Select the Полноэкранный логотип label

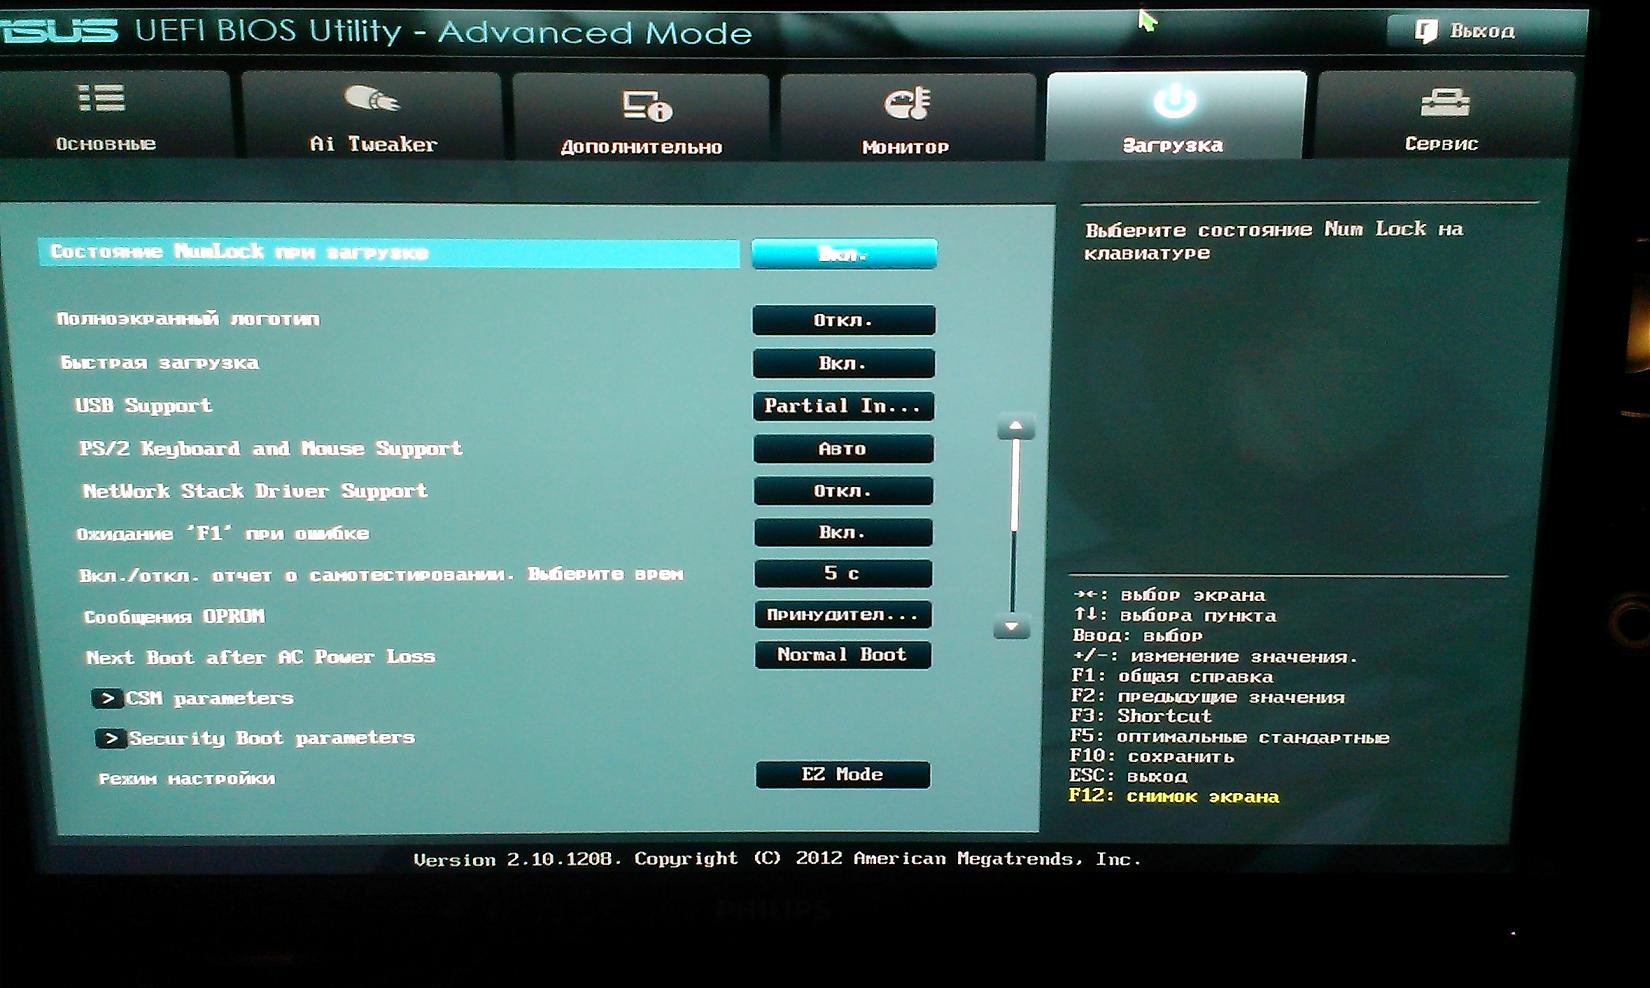pos(188,319)
